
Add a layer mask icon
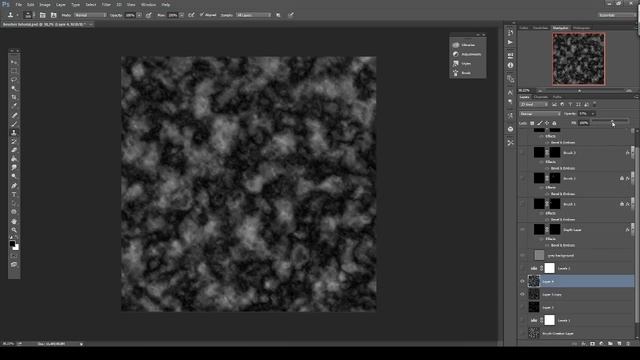(x=592, y=344)
